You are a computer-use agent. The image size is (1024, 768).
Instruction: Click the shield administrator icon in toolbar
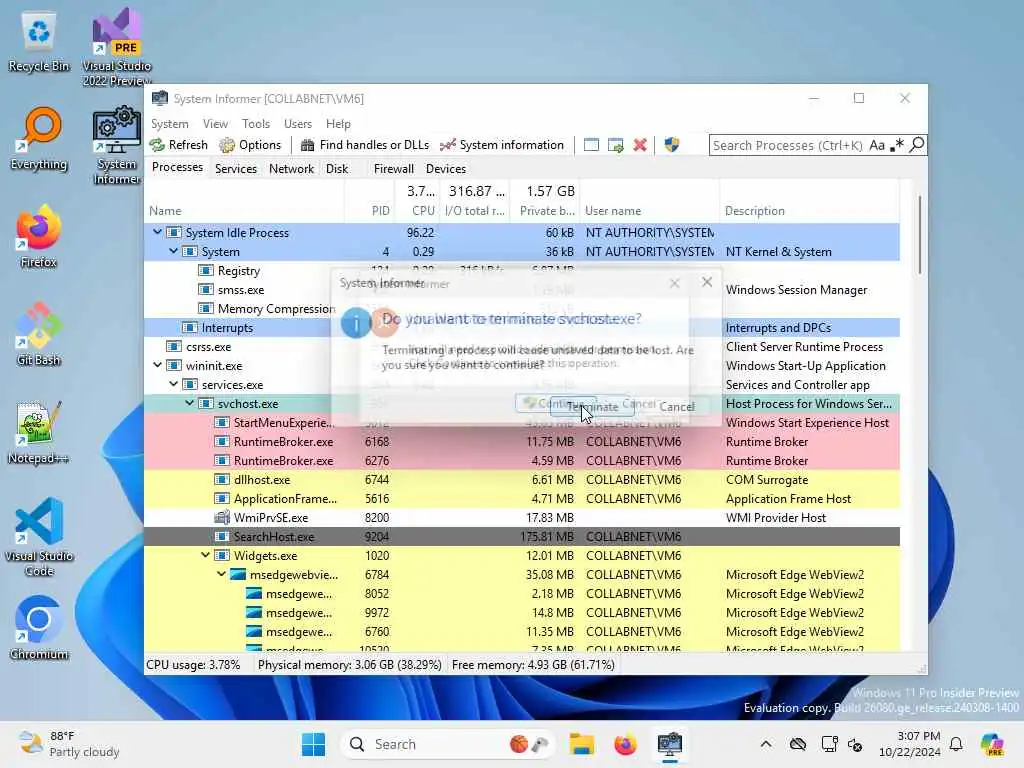click(671, 145)
